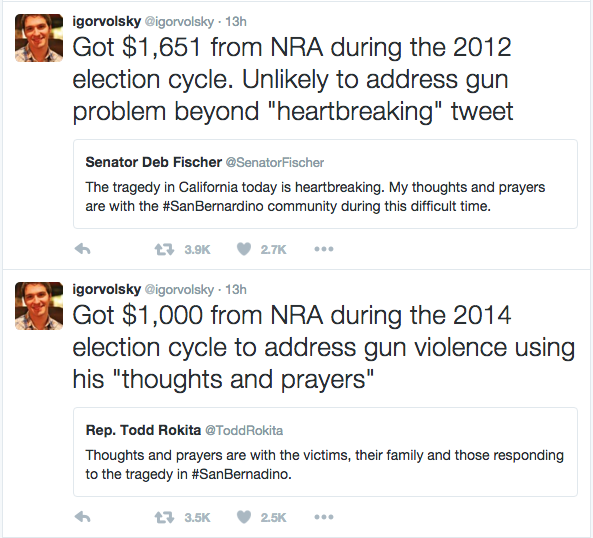Open the 13h timestamp of second tweet
Image resolution: width=593 pixels, height=538 pixels.
[236, 290]
